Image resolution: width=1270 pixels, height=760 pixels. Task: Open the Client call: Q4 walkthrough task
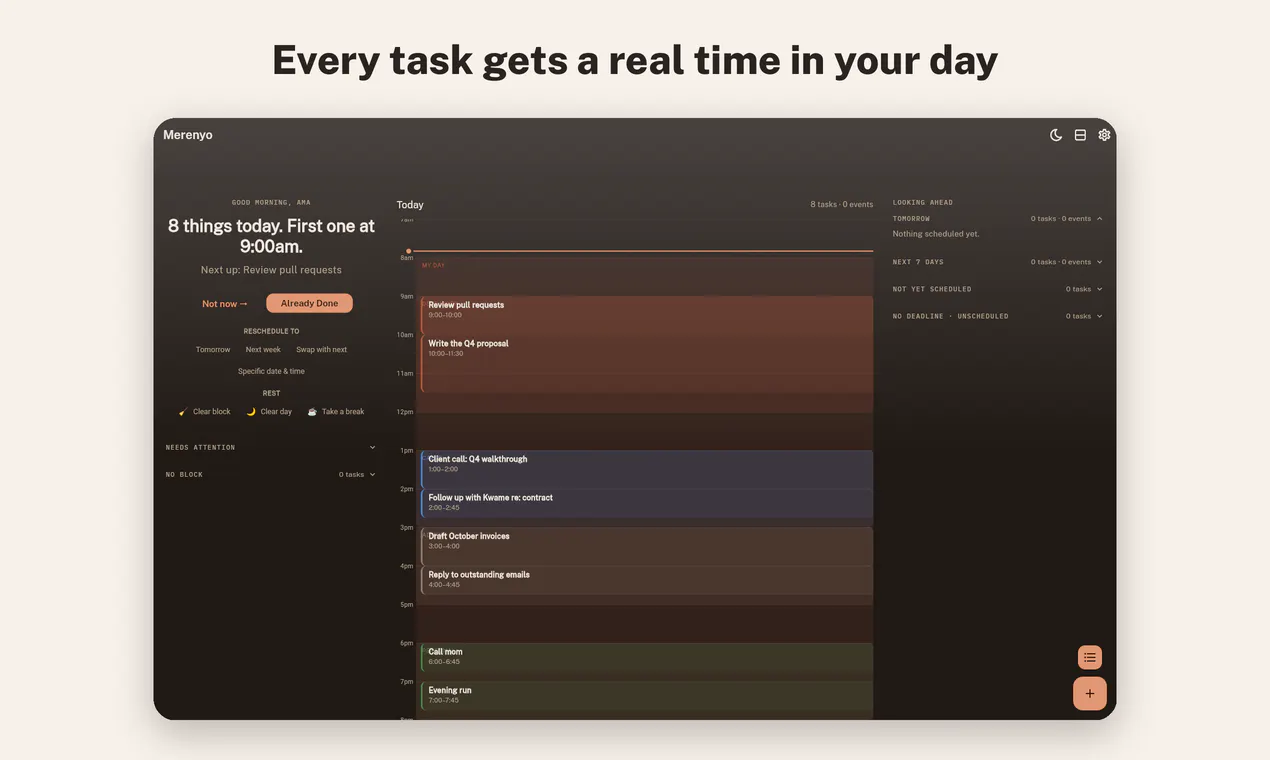647,469
